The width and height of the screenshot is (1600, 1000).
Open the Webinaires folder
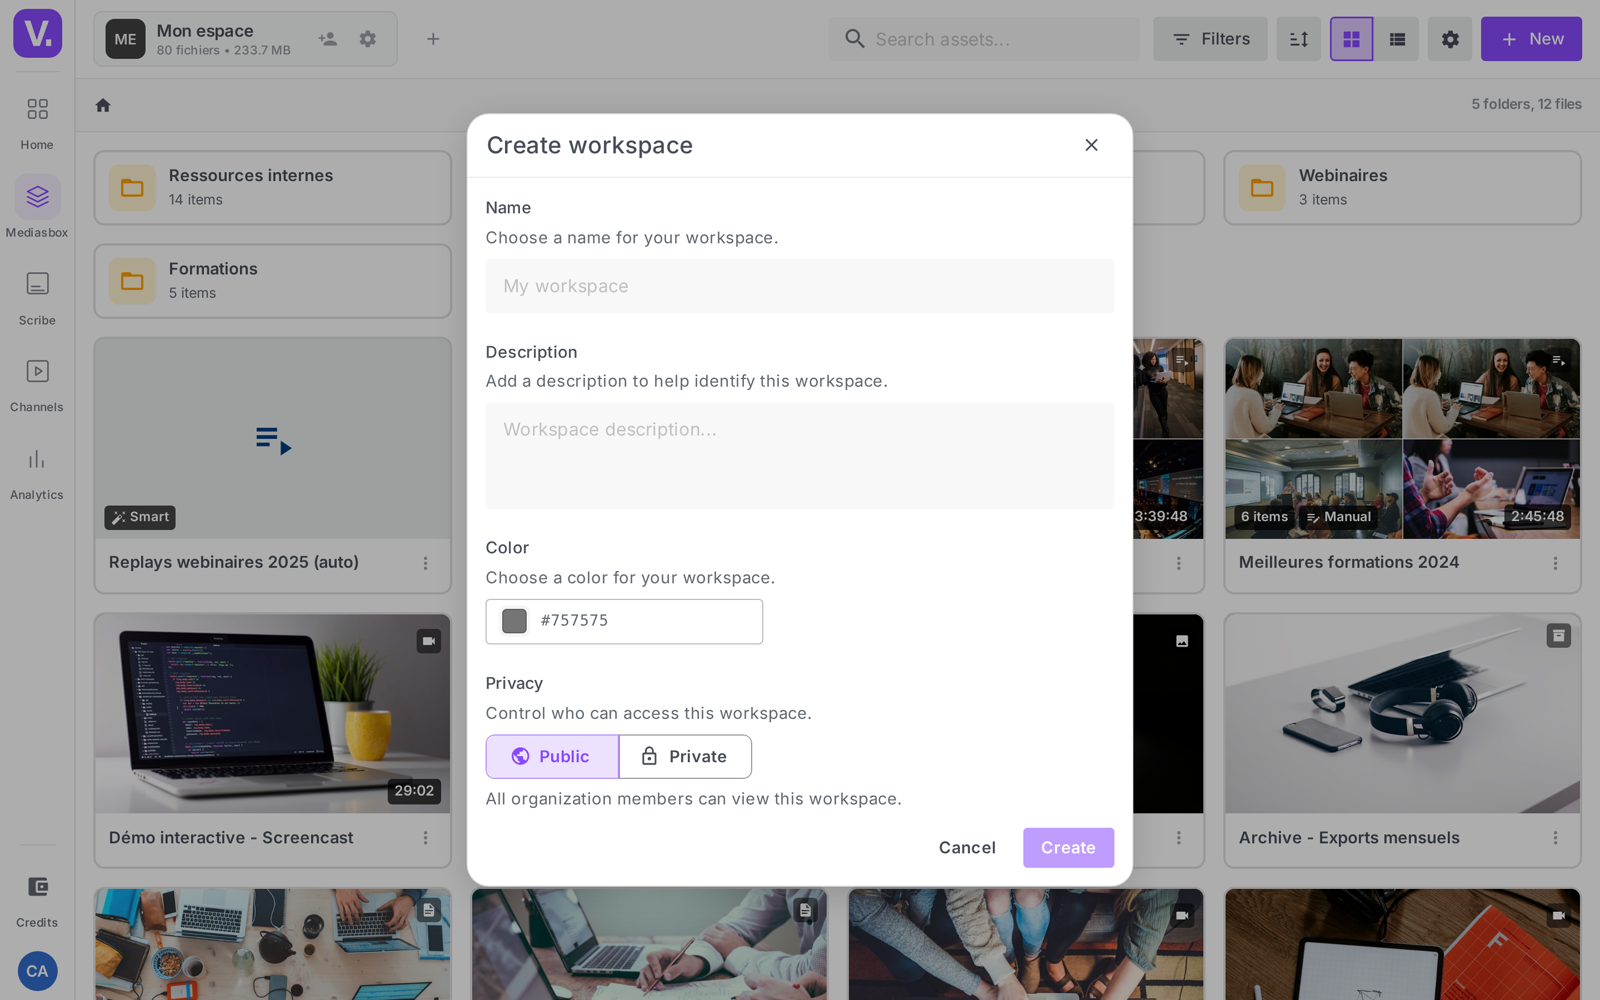(x=1402, y=188)
